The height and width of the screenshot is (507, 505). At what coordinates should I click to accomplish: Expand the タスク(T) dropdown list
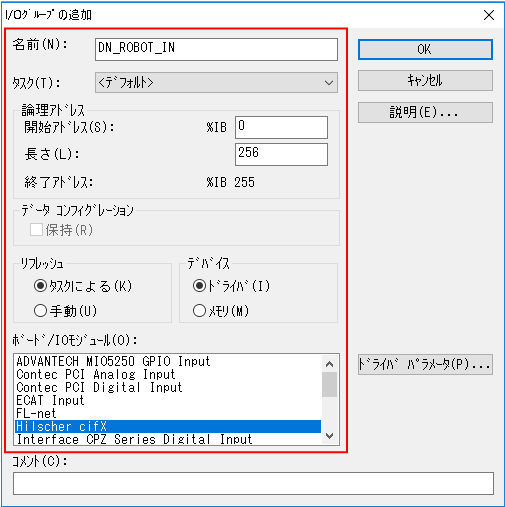[216, 82]
